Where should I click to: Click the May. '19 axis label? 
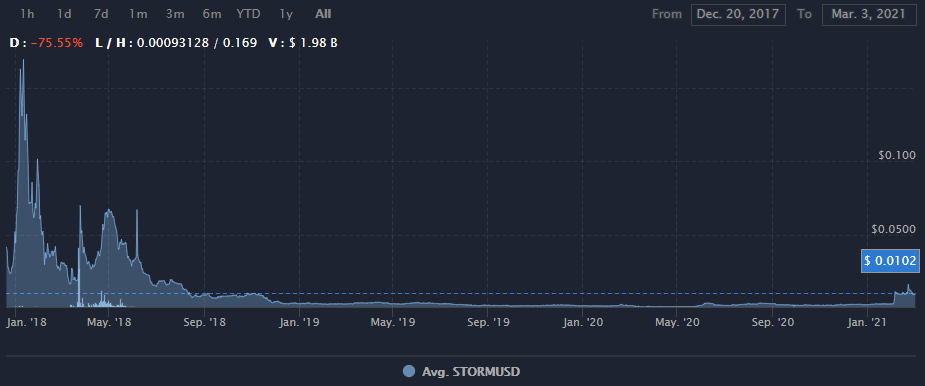(393, 322)
